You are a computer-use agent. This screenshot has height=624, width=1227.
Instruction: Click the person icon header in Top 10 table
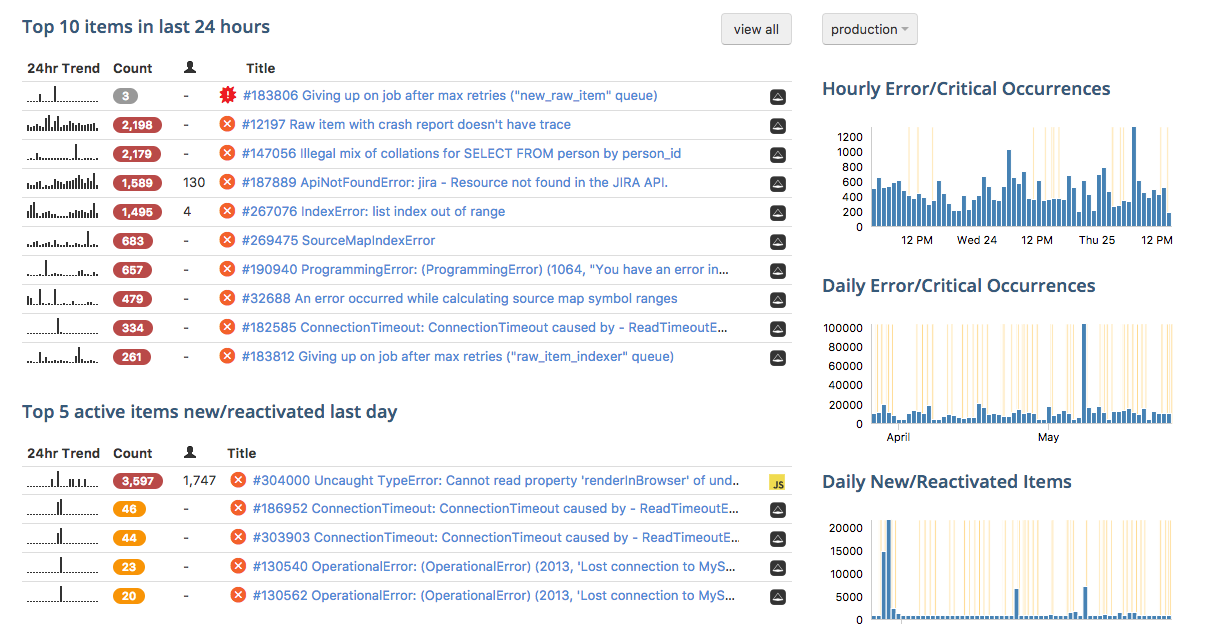click(x=190, y=68)
